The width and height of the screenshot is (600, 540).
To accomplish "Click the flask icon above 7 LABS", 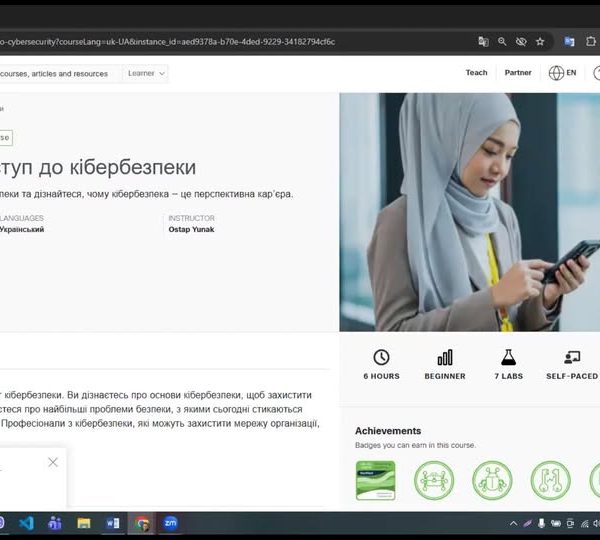I will [509, 357].
